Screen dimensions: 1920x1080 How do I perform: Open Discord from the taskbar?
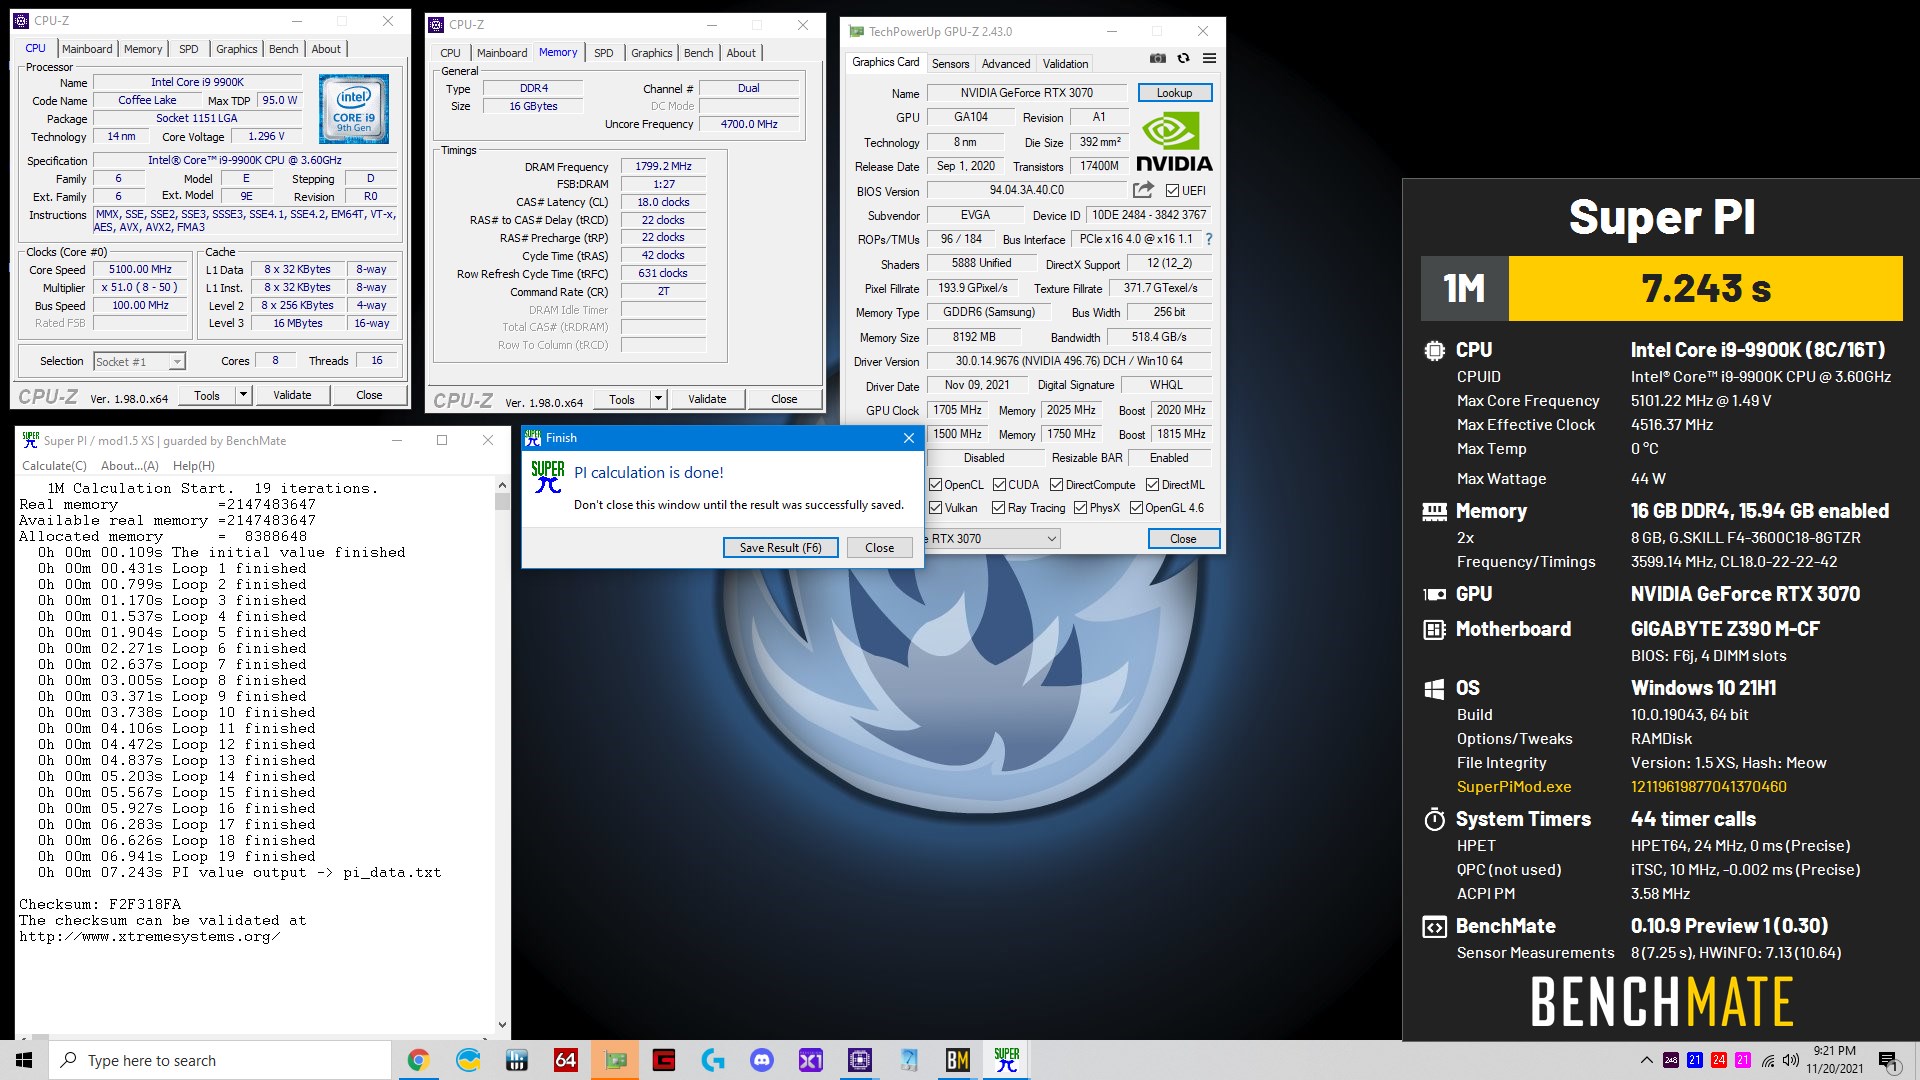pyautogui.click(x=762, y=1060)
